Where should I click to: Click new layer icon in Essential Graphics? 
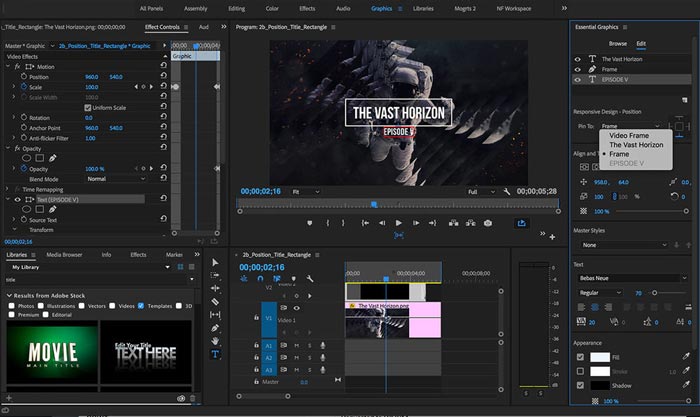pos(684,100)
